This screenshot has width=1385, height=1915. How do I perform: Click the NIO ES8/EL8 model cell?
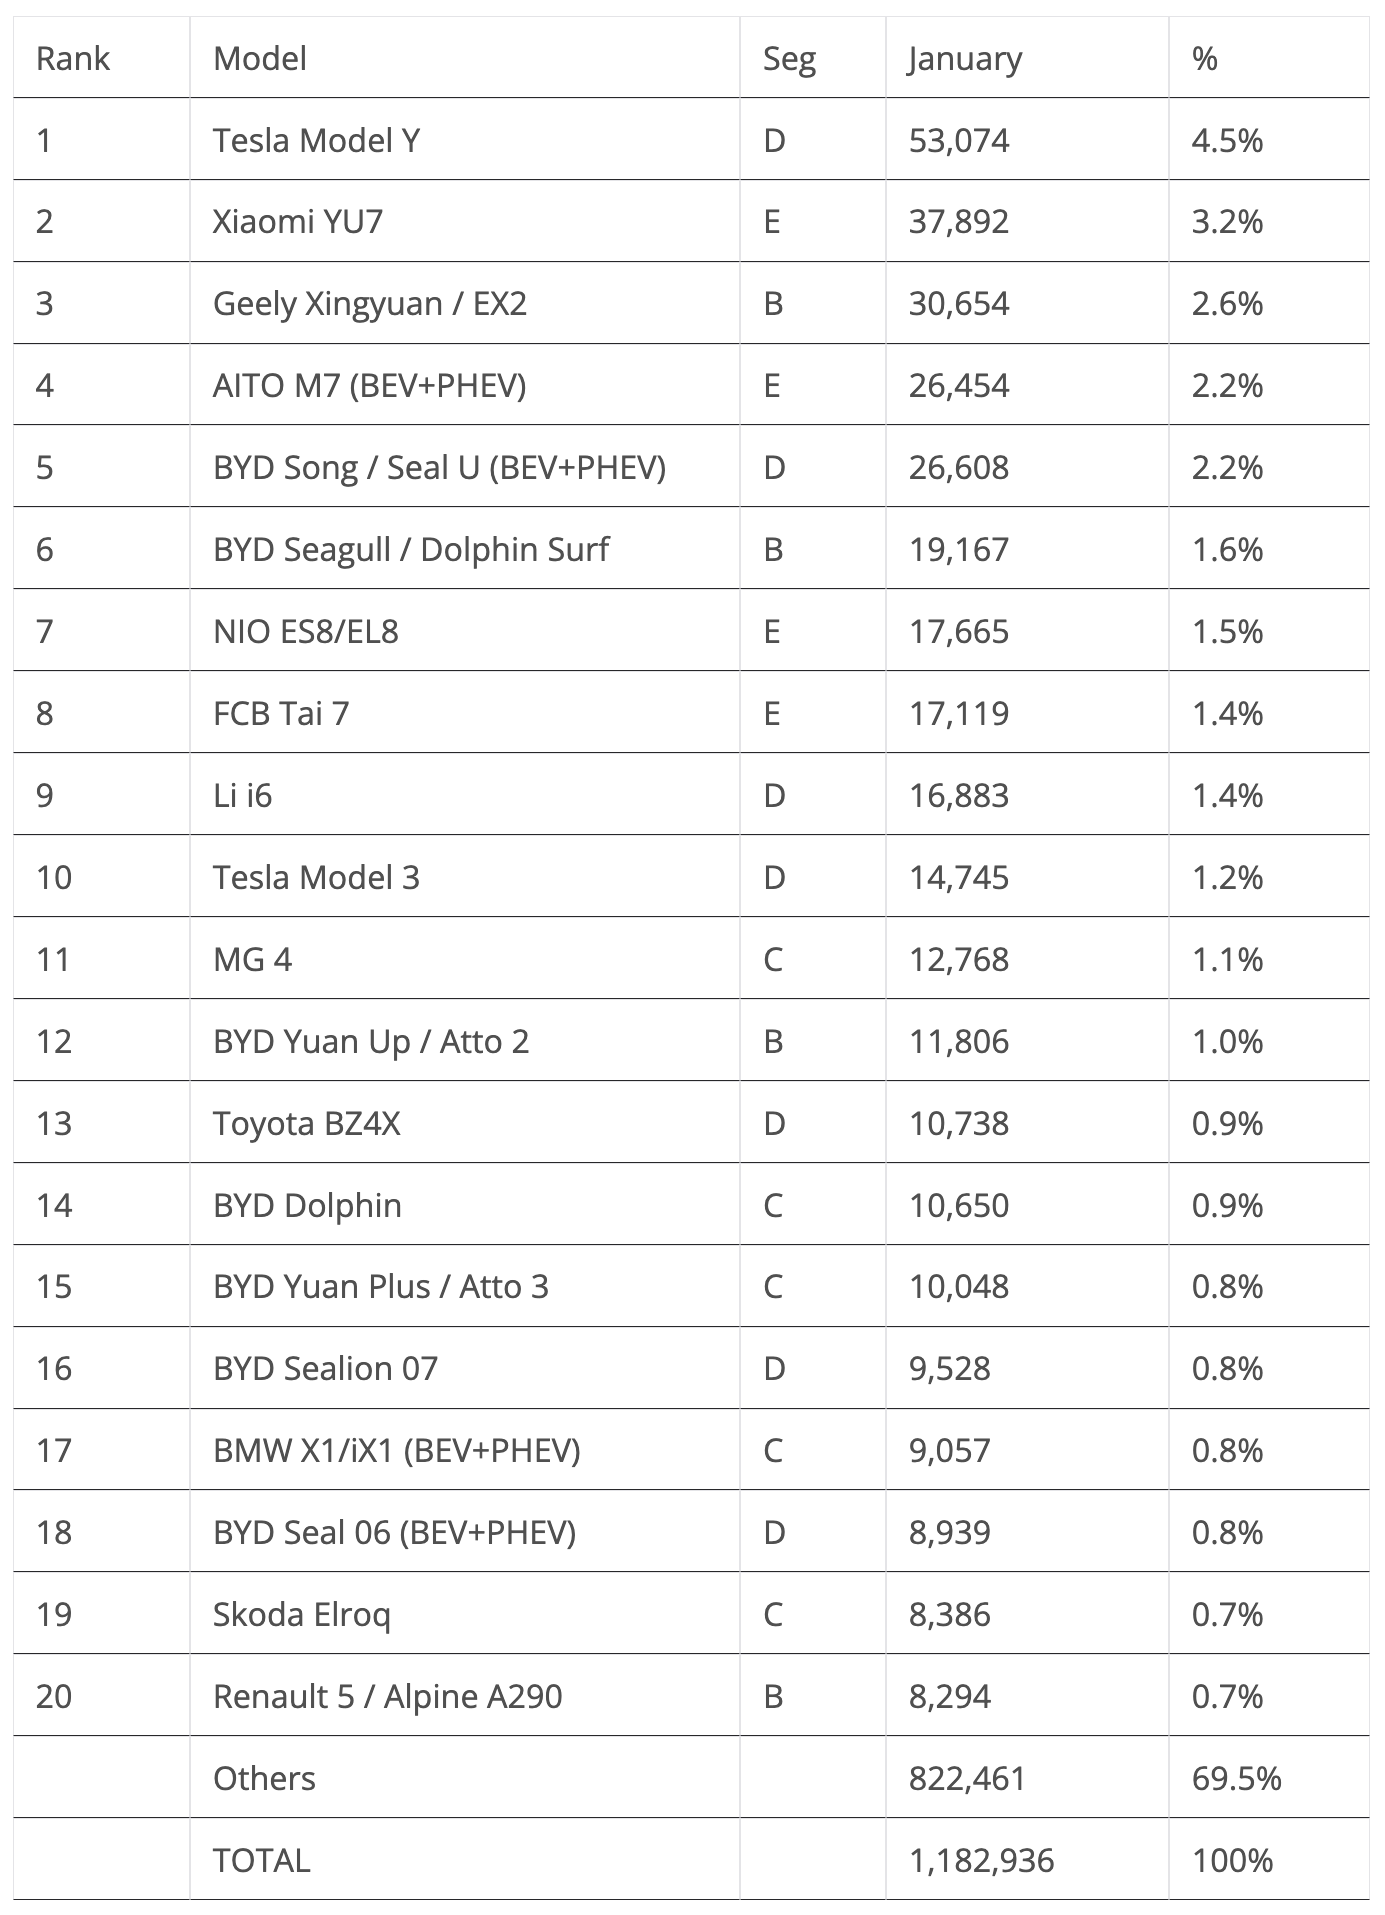305,631
